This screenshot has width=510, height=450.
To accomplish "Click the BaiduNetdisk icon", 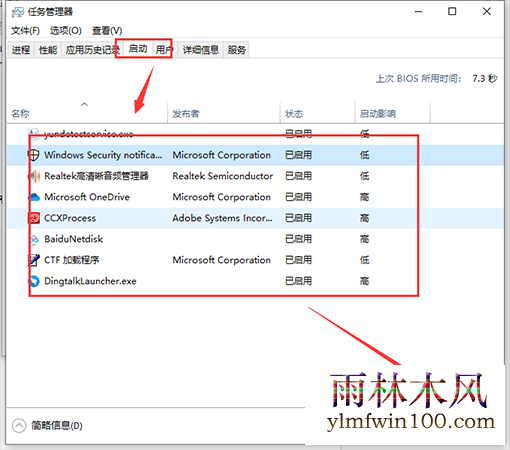I will [x=34, y=239].
